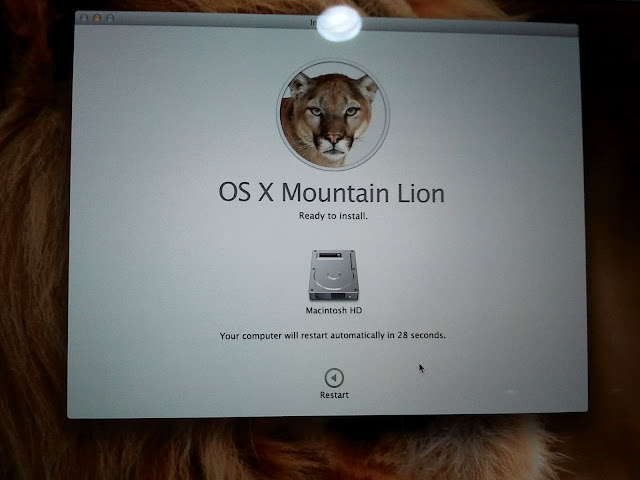640x480 pixels.
Task: Click the 'OS X Mountain Lion' heading
Action: (331, 193)
